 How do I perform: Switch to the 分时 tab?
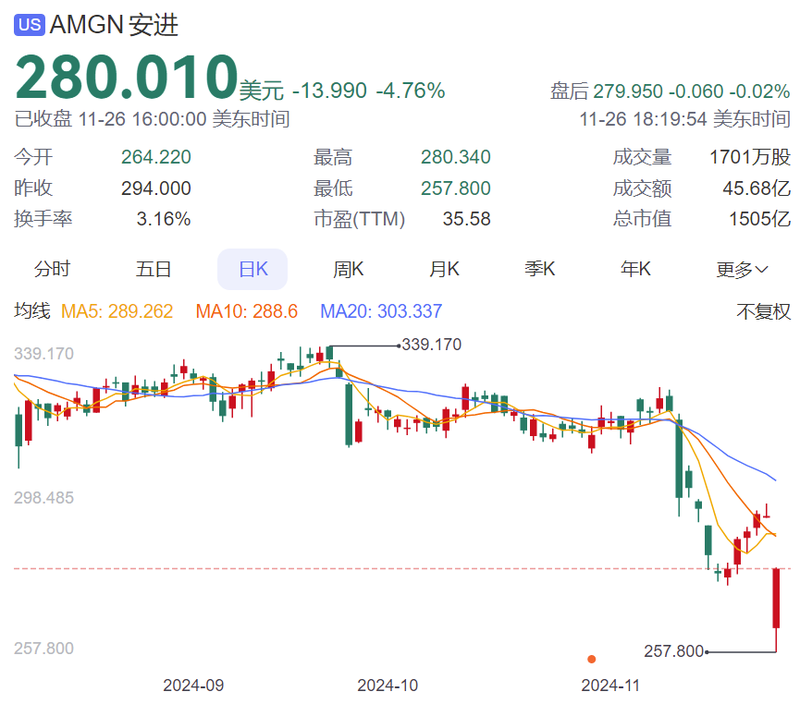point(53,269)
